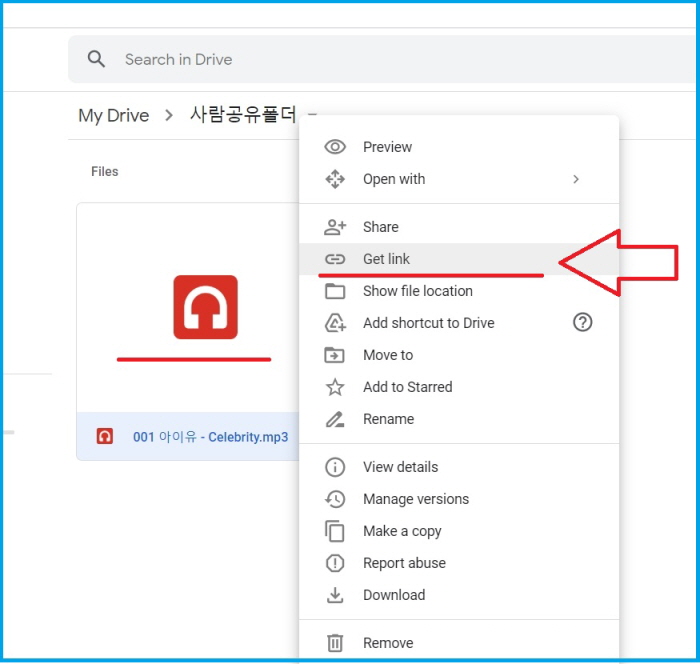Choose Preview from context menu
This screenshot has width=700, height=664.
387,147
